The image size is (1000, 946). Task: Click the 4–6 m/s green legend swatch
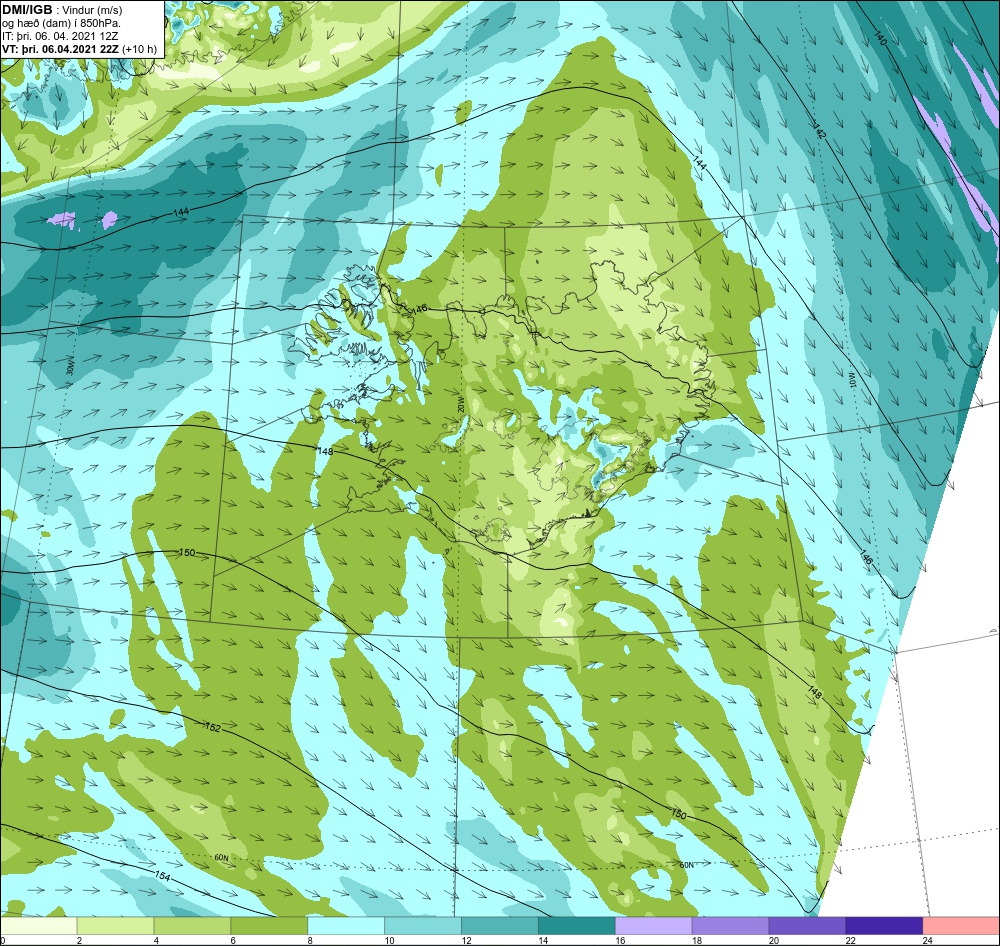pos(192,926)
